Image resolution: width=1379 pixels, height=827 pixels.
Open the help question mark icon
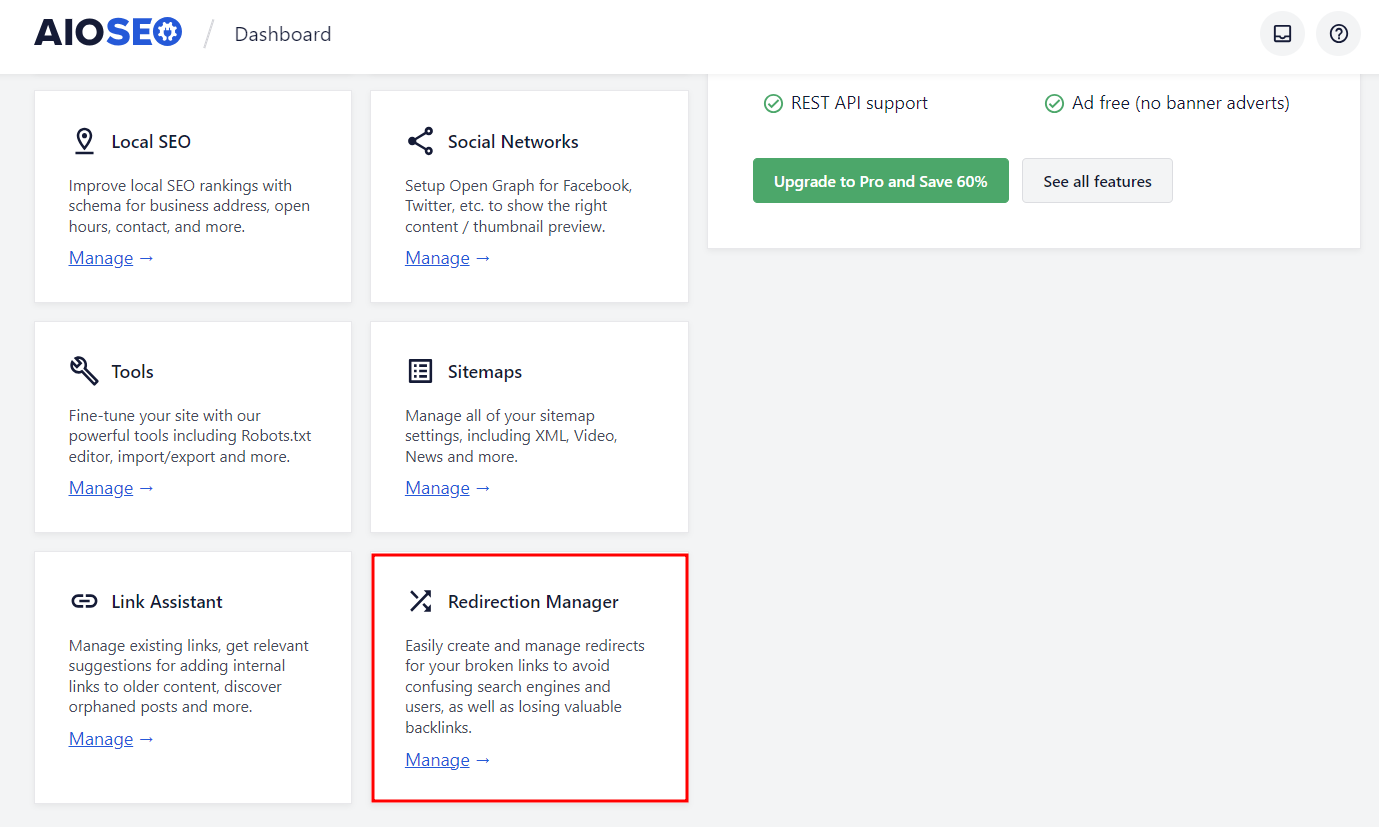[x=1338, y=33]
